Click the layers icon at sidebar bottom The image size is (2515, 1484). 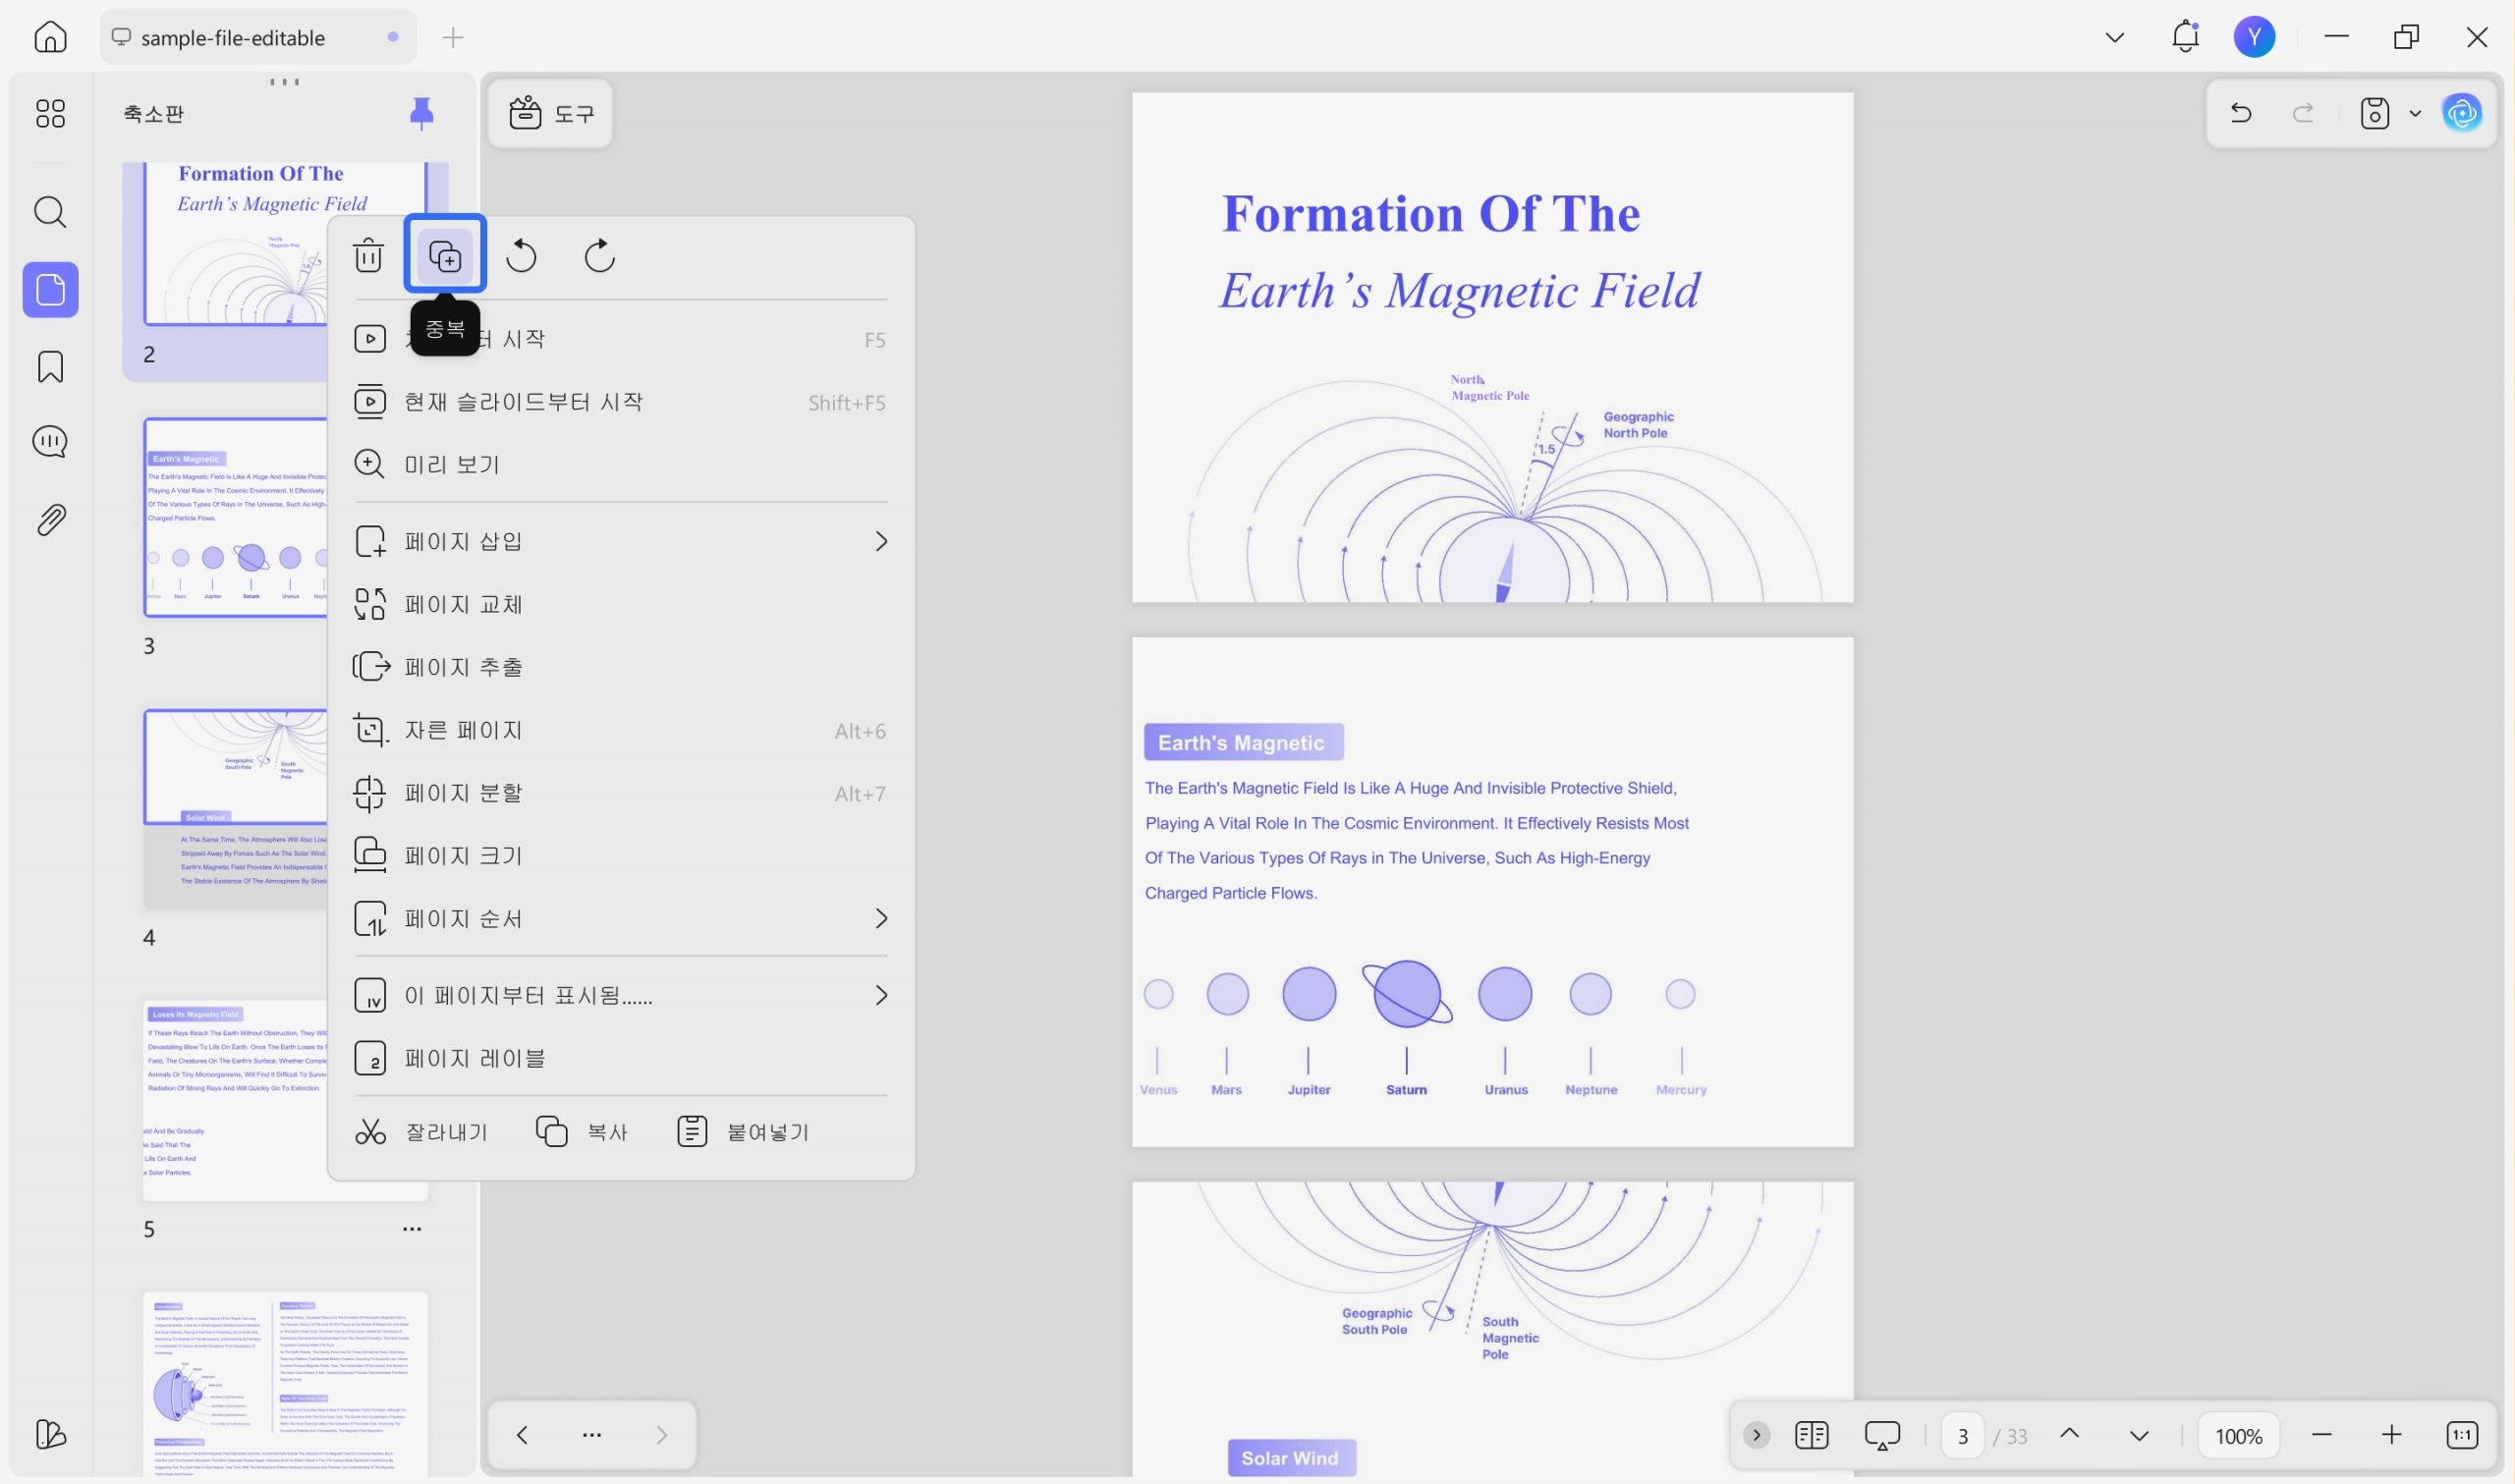50,1434
